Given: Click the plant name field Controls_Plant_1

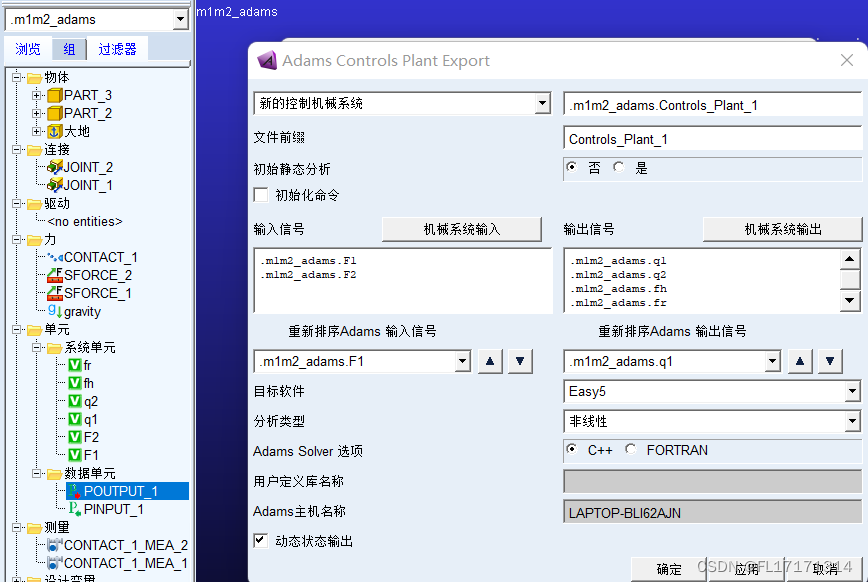Looking at the screenshot, I should 713,105.
